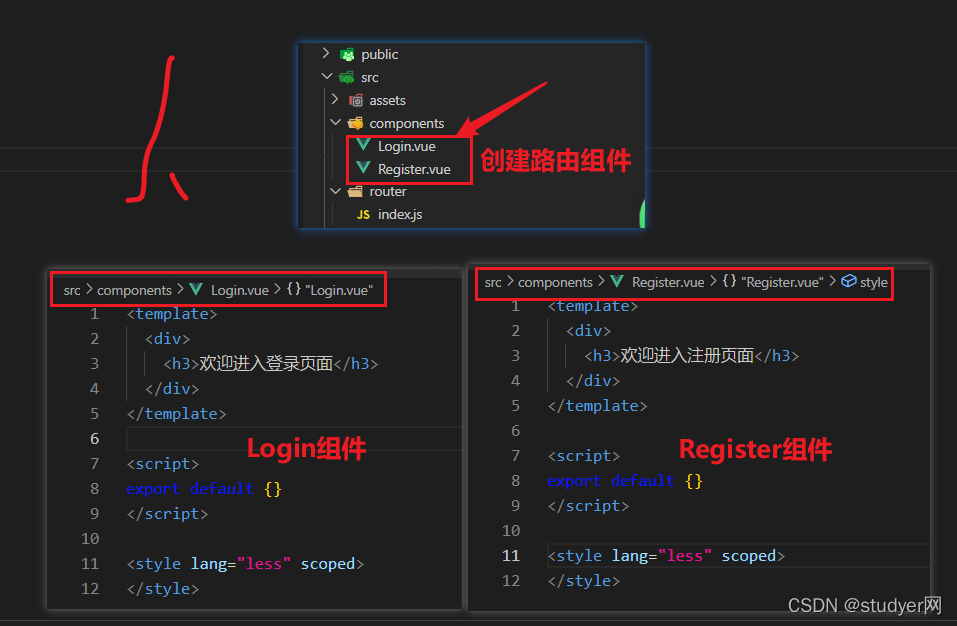Click Register.vue file breadcrumb in right editor
The image size is (957, 626).
click(668, 282)
